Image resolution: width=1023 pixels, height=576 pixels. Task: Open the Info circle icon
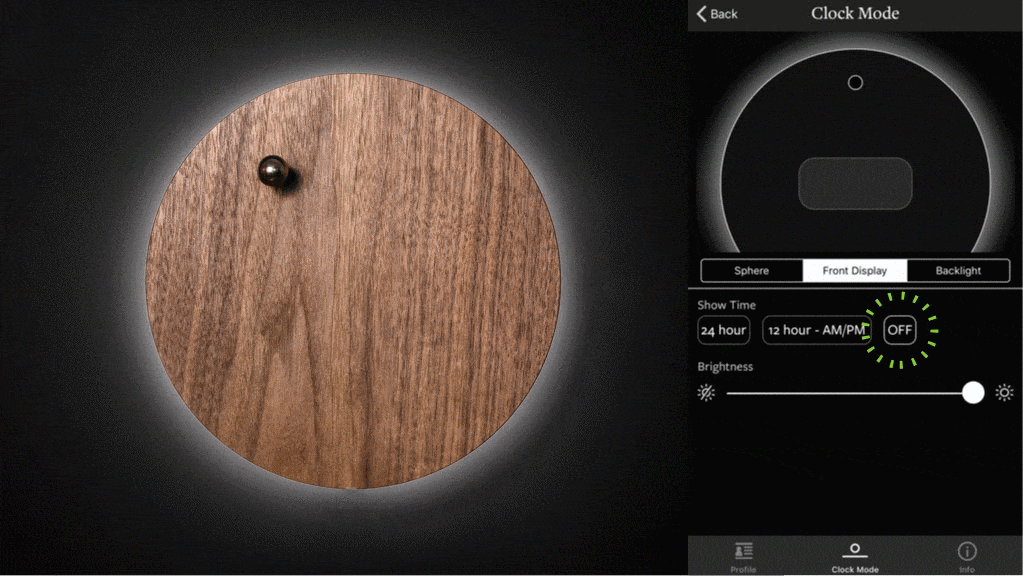pos(967,551)
